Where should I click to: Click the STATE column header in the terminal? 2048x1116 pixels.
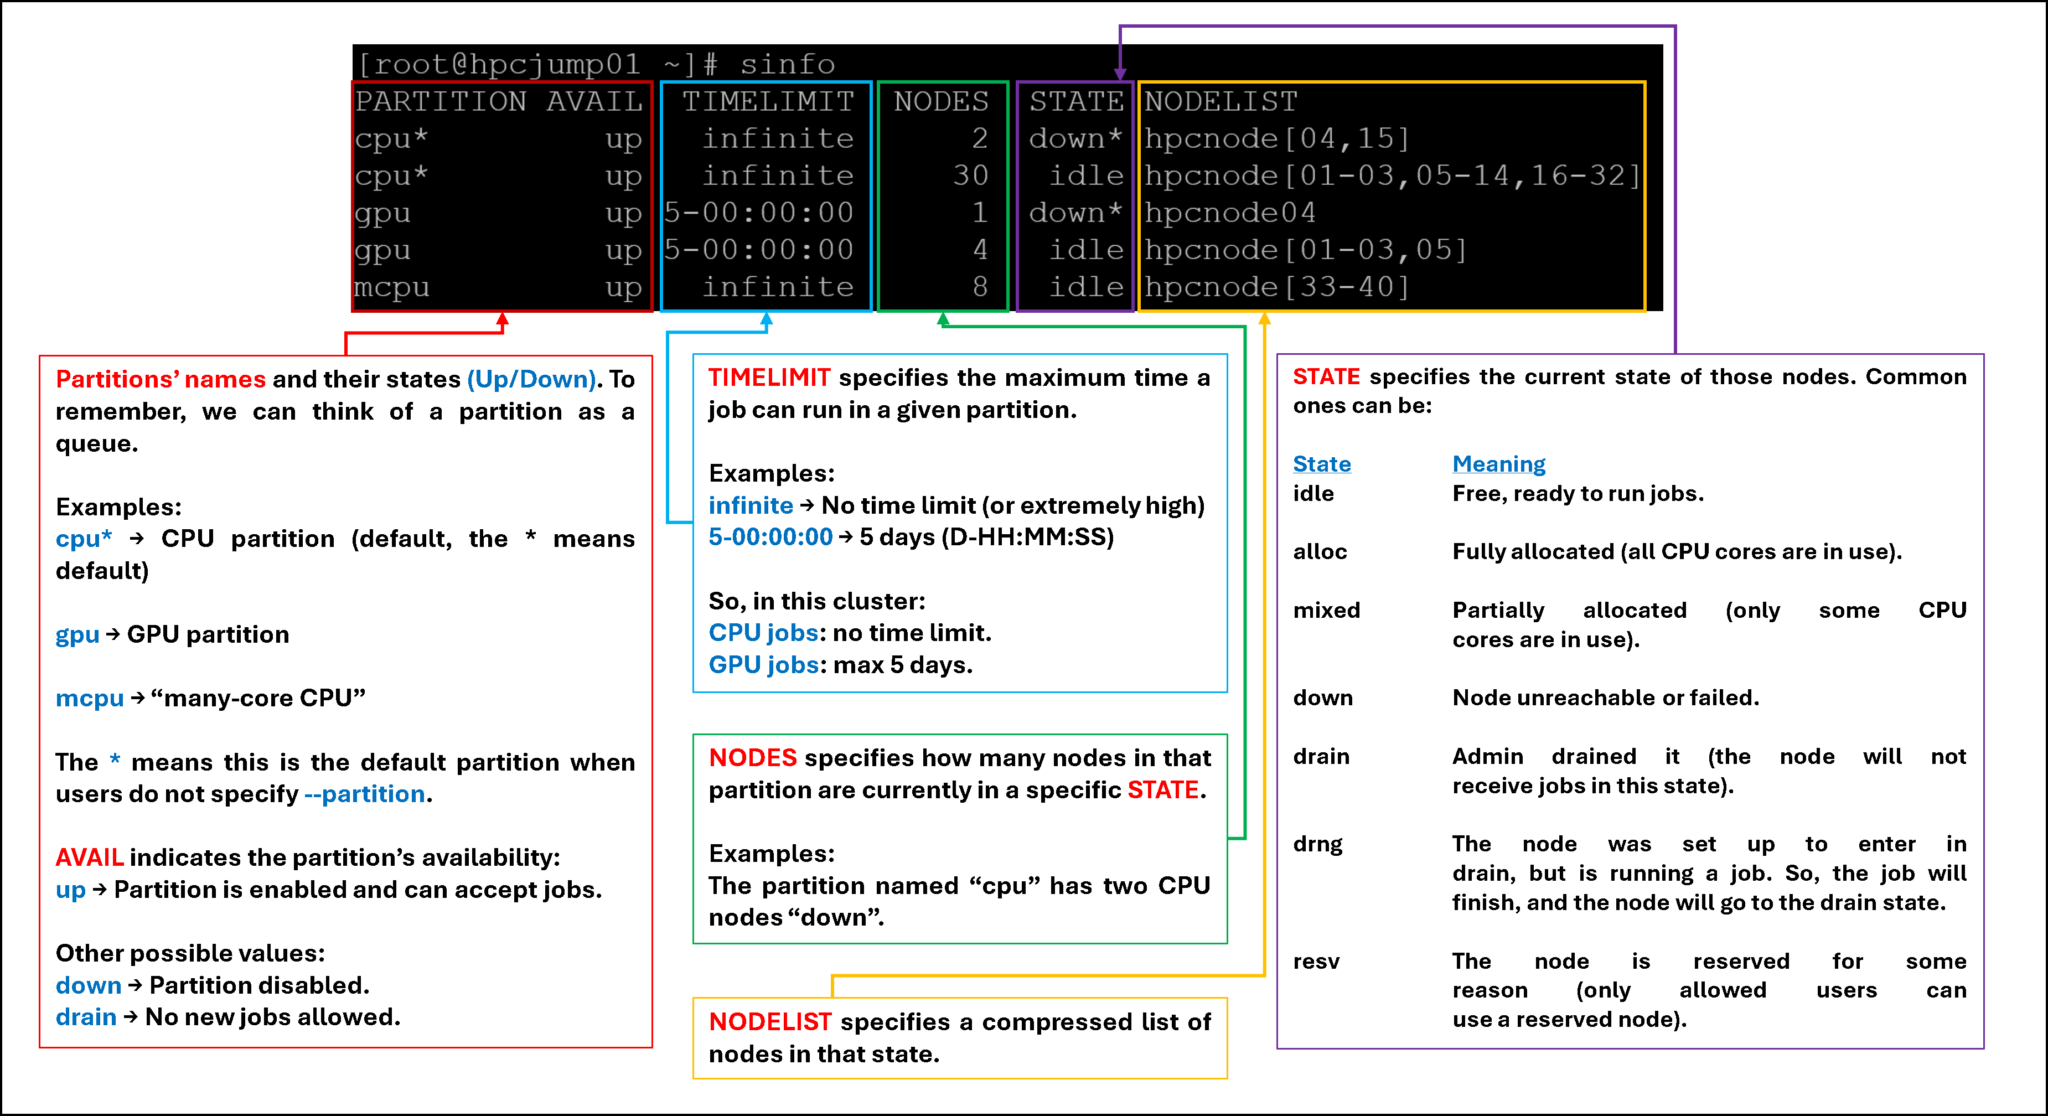point(1076,102)
